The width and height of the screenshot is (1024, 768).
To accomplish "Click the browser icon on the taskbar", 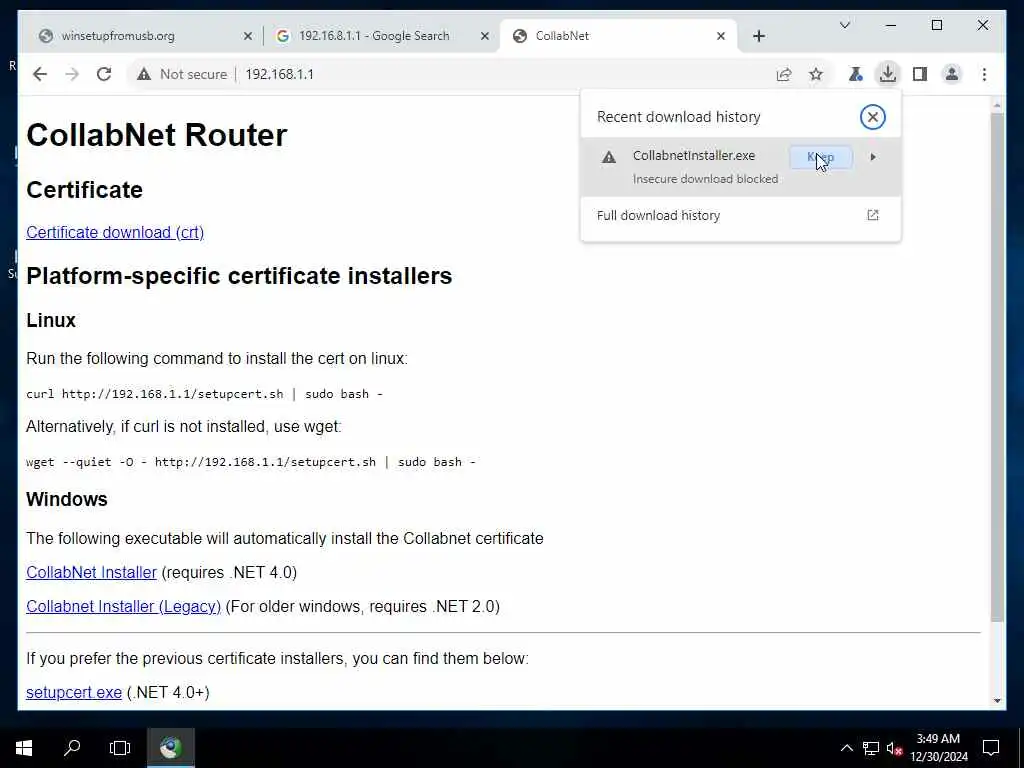I will coord(170,748).
